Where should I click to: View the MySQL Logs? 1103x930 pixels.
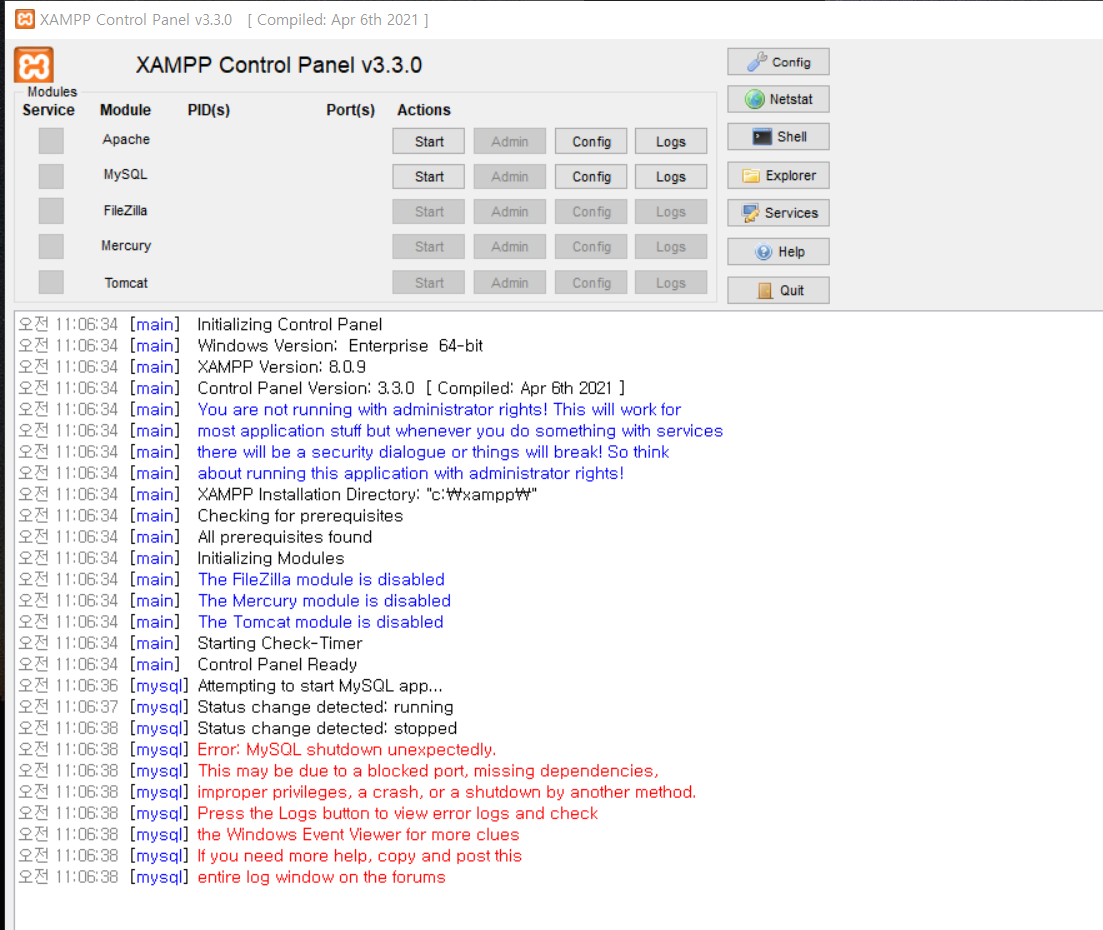(x=670, y=177)
